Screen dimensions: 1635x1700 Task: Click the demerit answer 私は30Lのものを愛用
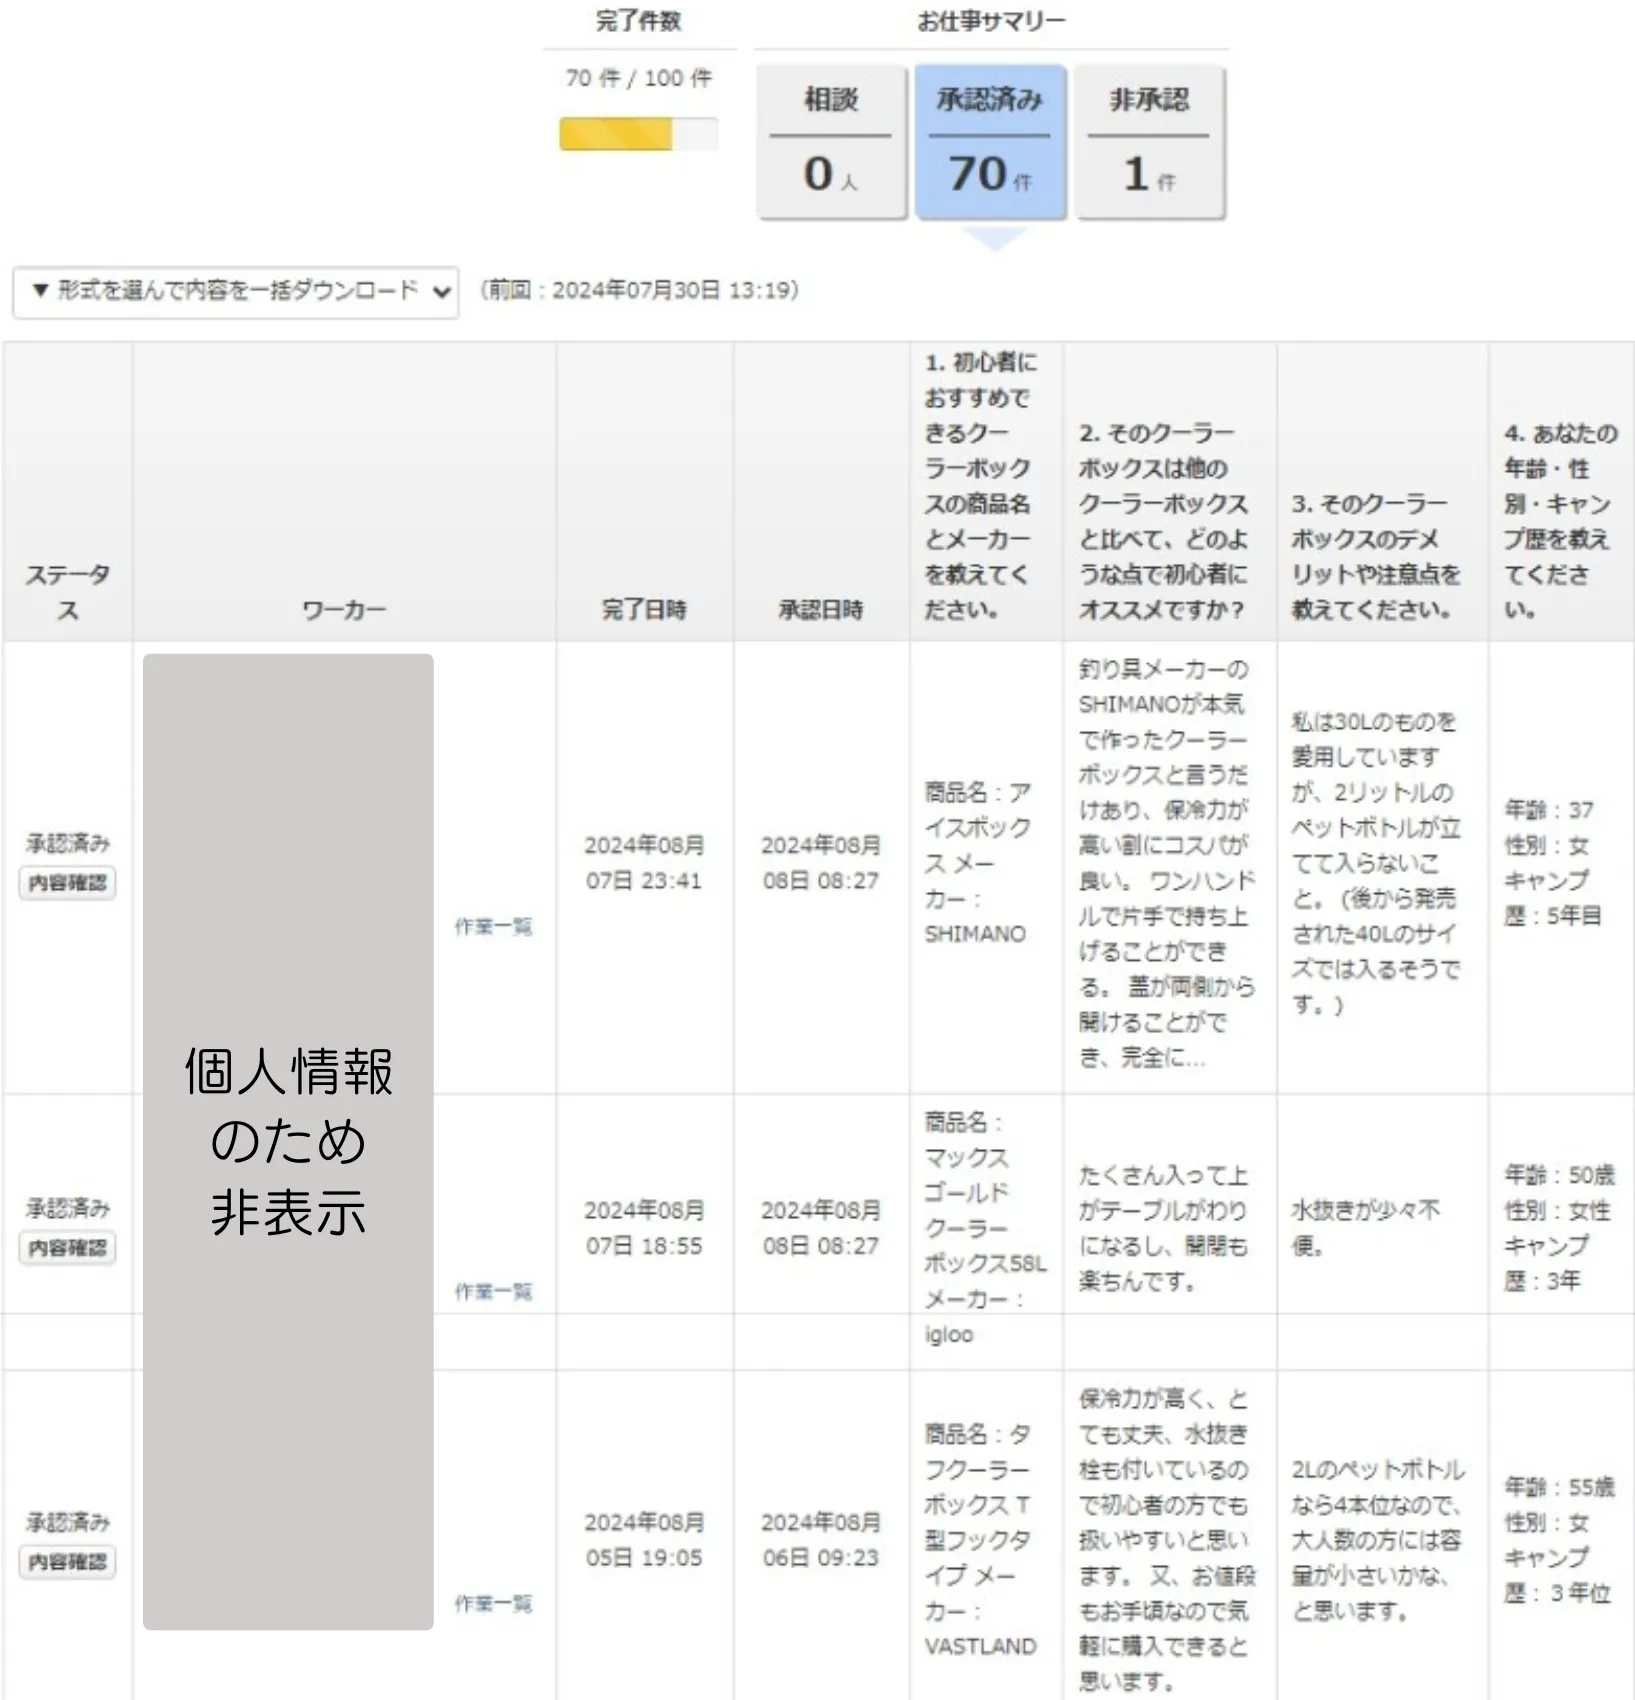[x=1376, y=863]
